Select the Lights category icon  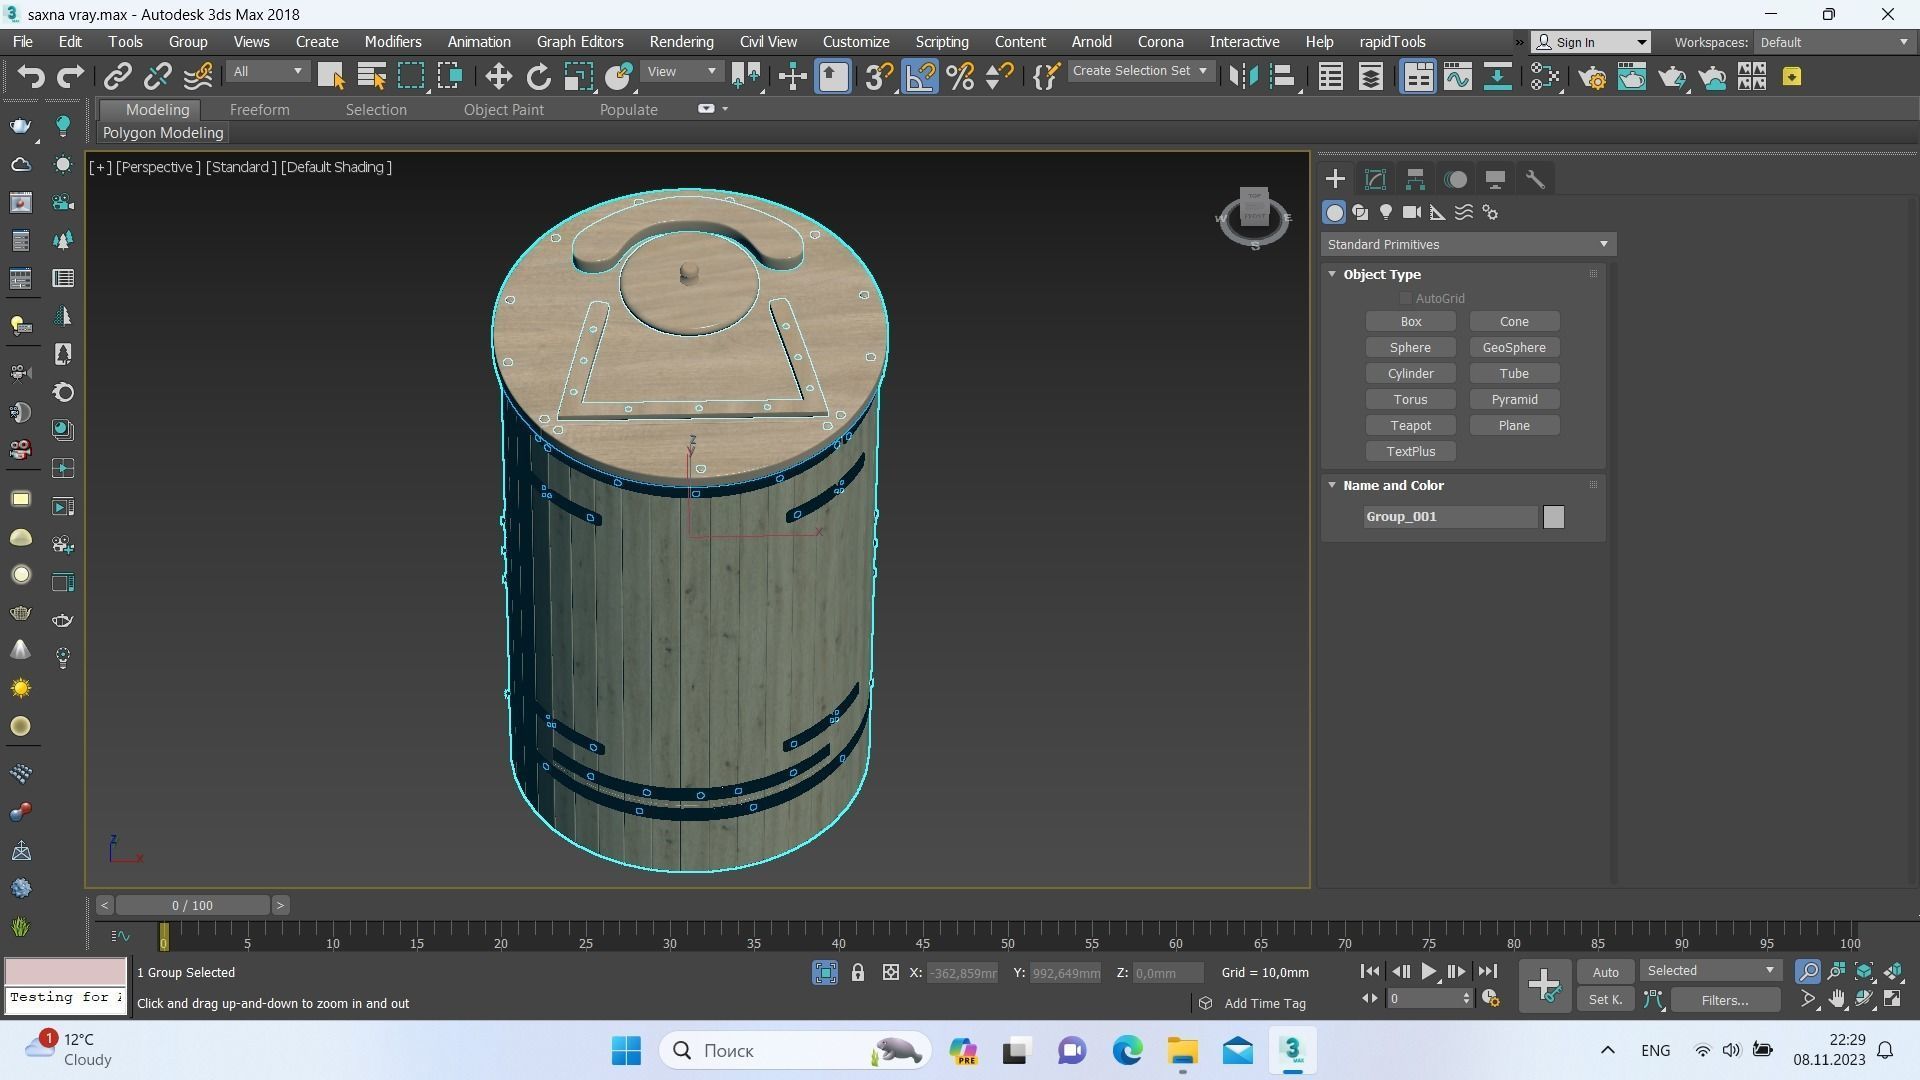coord(1386,212)
